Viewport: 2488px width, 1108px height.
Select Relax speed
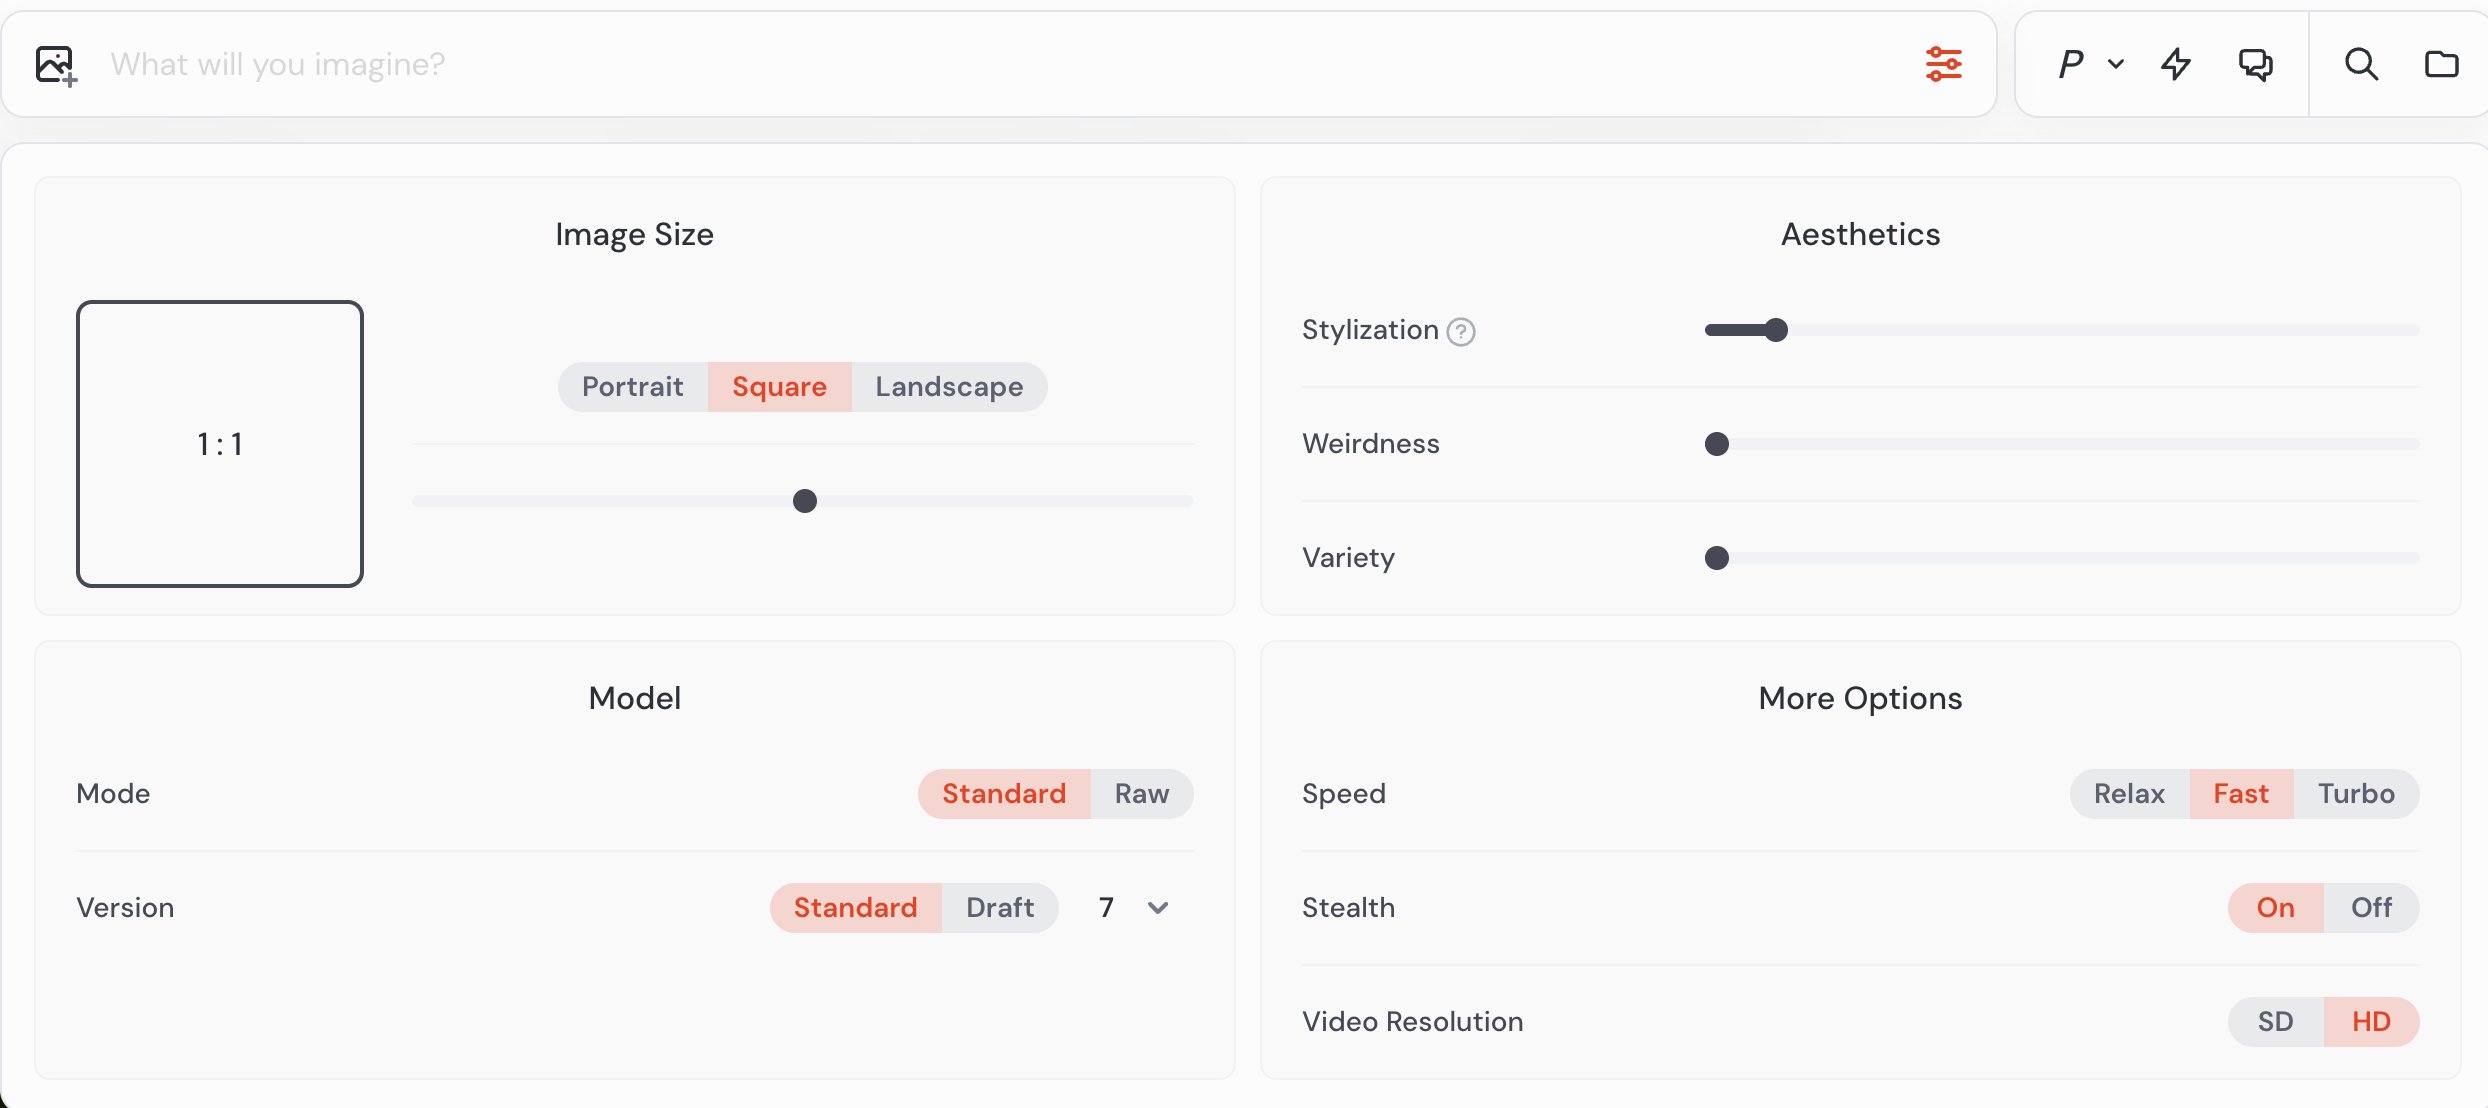pos(2129,794)
